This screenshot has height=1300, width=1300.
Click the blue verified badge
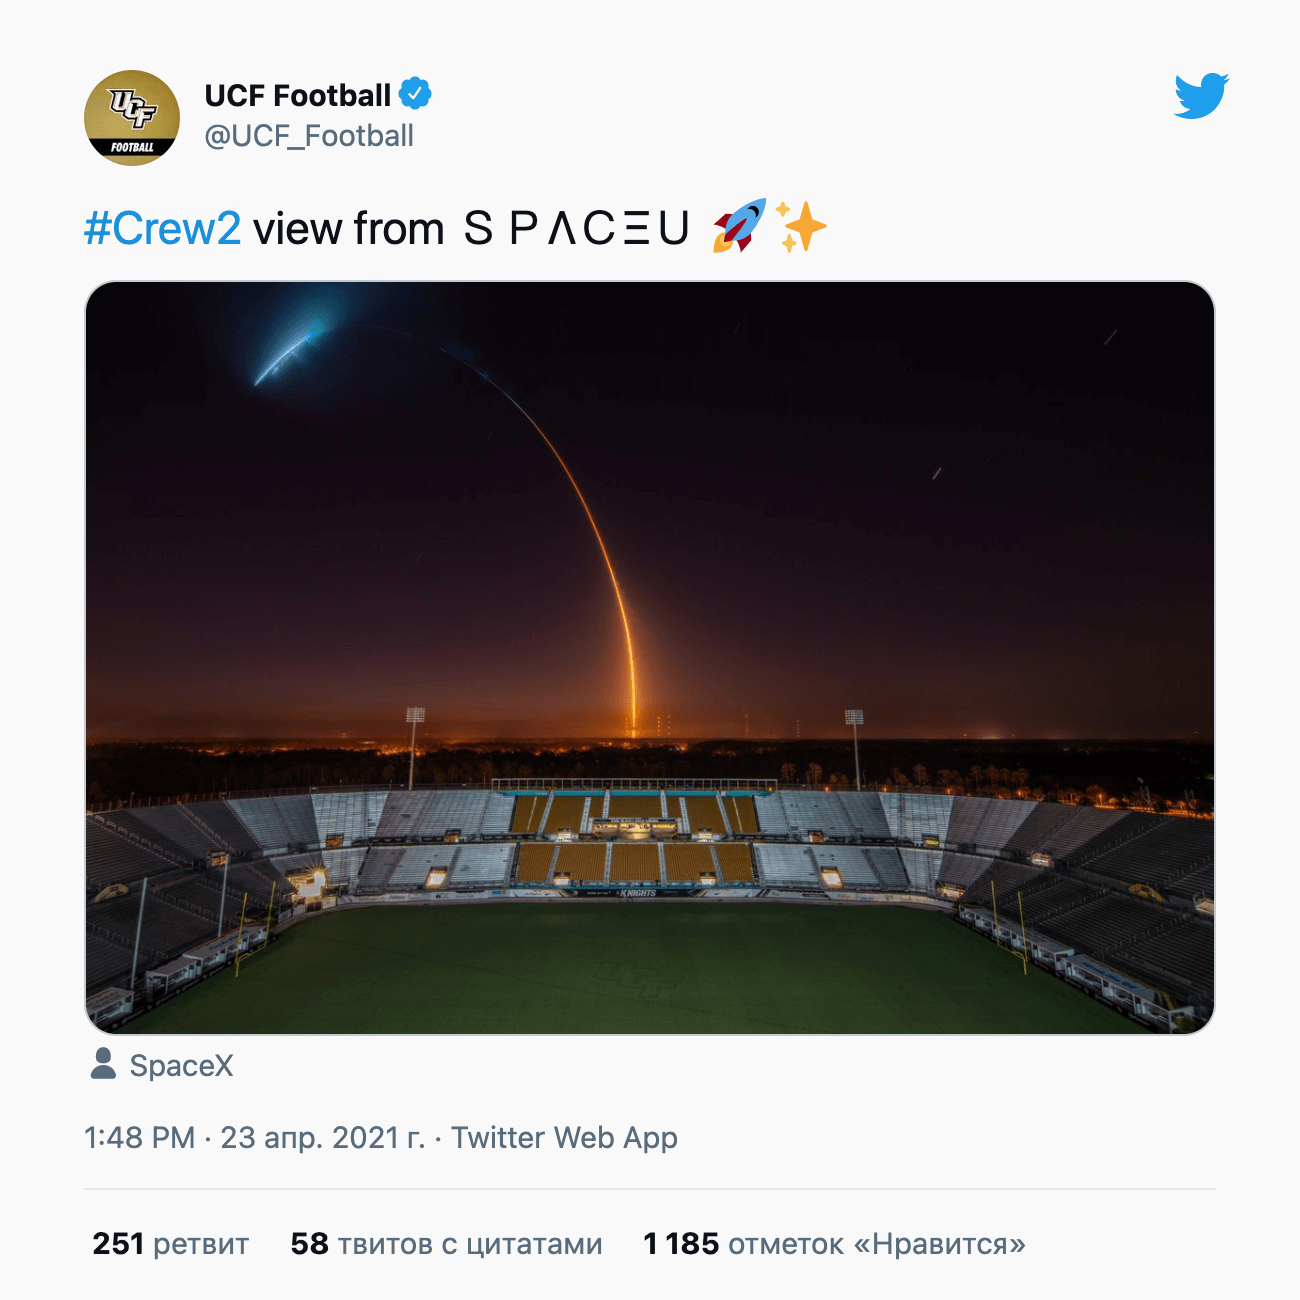(x=415, y=94)
